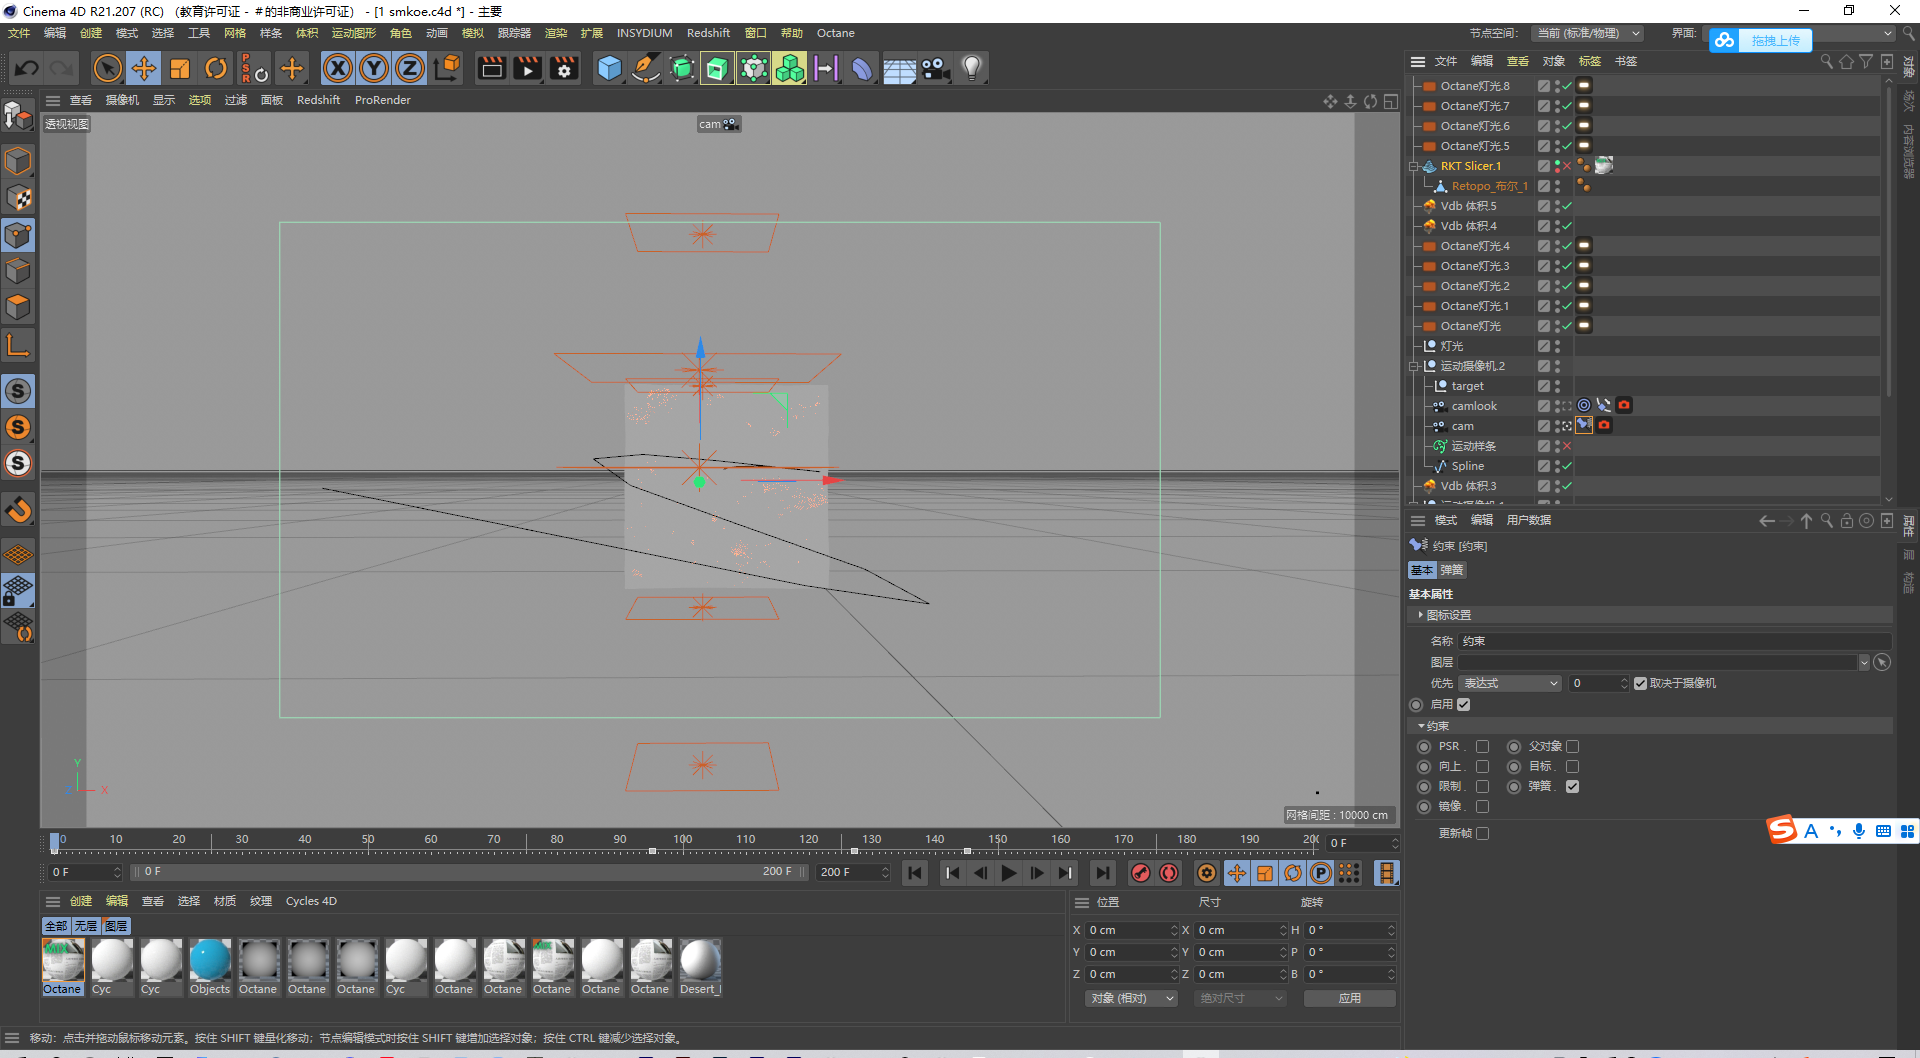Open the 文件 menu in main menu bar
Image resolution: width=1920 pixels, height=1058 pixels.
19,33
